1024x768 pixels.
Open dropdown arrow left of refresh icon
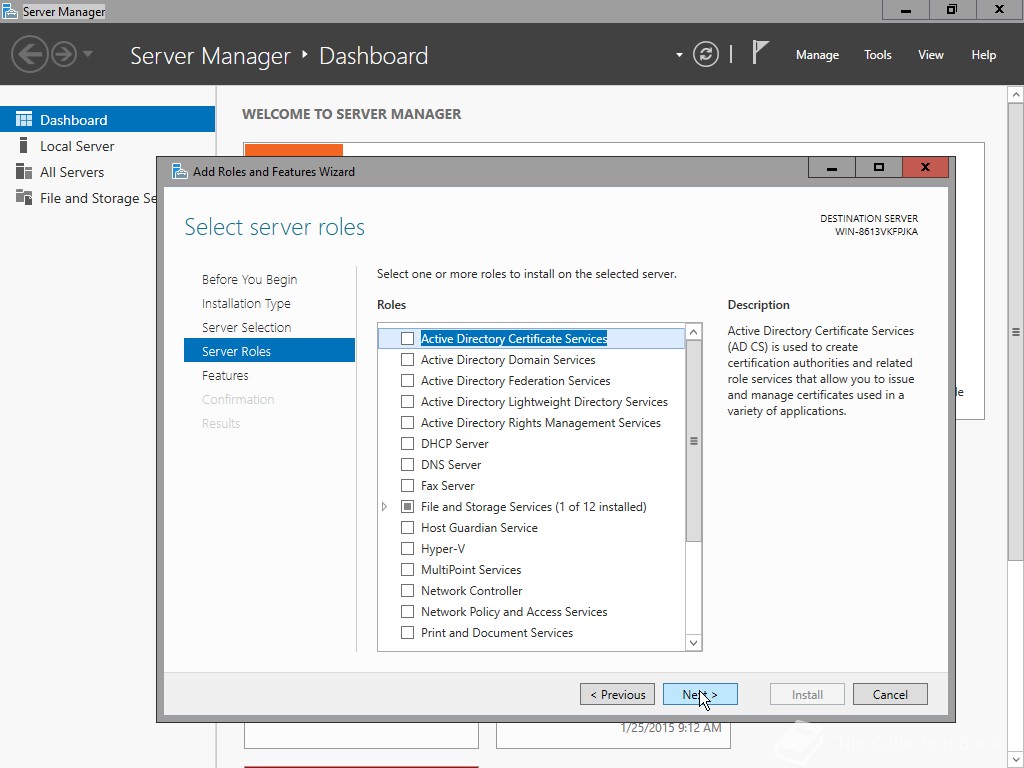[679, 55]
